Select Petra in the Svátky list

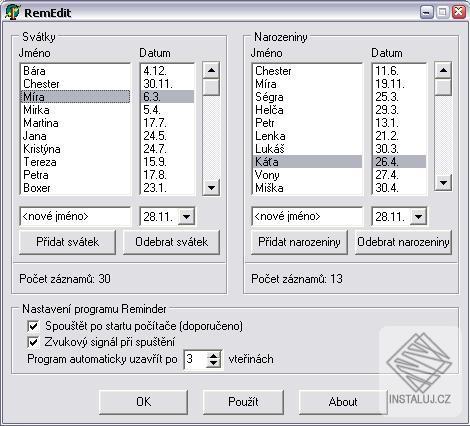click(x=75, y=175)
